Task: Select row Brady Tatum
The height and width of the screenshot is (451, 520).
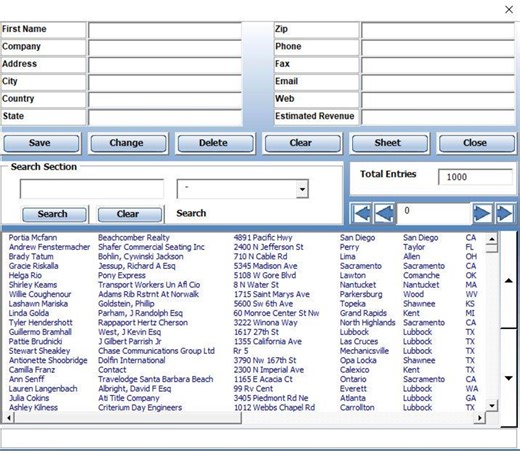Action: [245, 257]
